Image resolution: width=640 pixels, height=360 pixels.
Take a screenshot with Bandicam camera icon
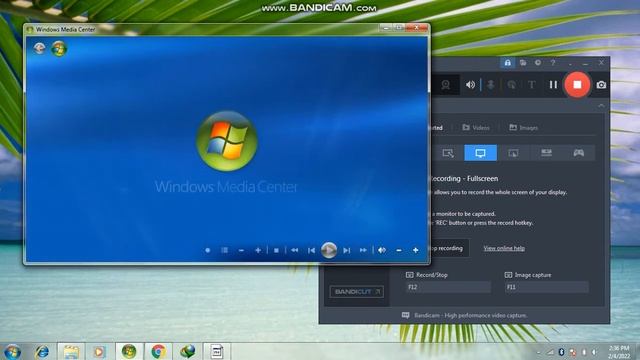coord(601,85)
